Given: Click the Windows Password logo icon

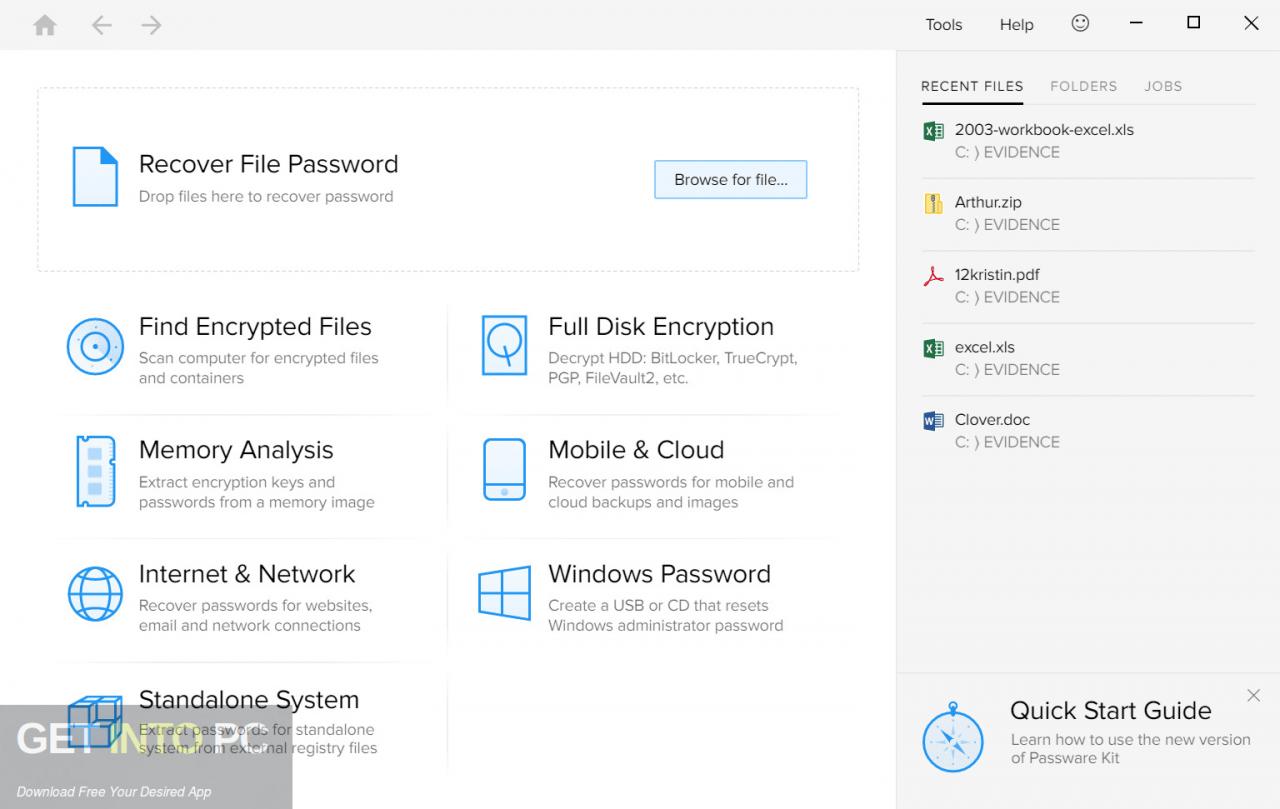Looking at the screenshot, I should point(504,593).
